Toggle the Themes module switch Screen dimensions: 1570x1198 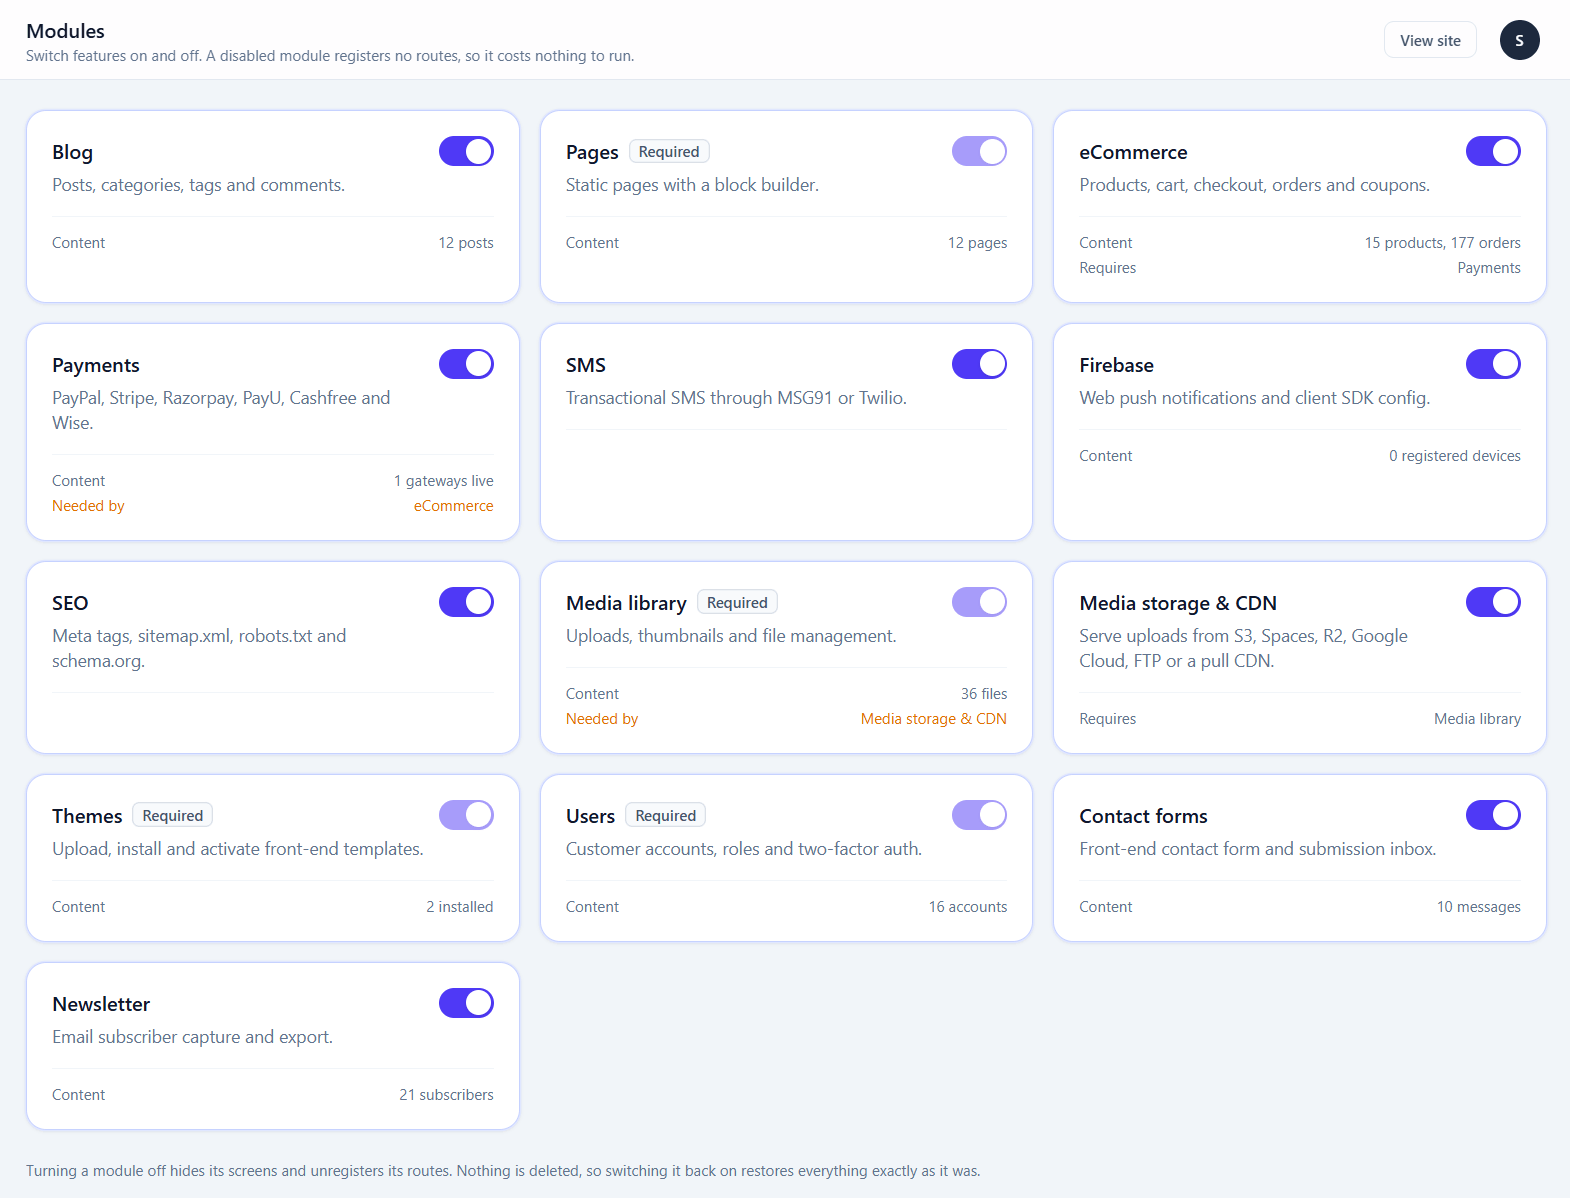pyautogui.click(x=466, y=815)
